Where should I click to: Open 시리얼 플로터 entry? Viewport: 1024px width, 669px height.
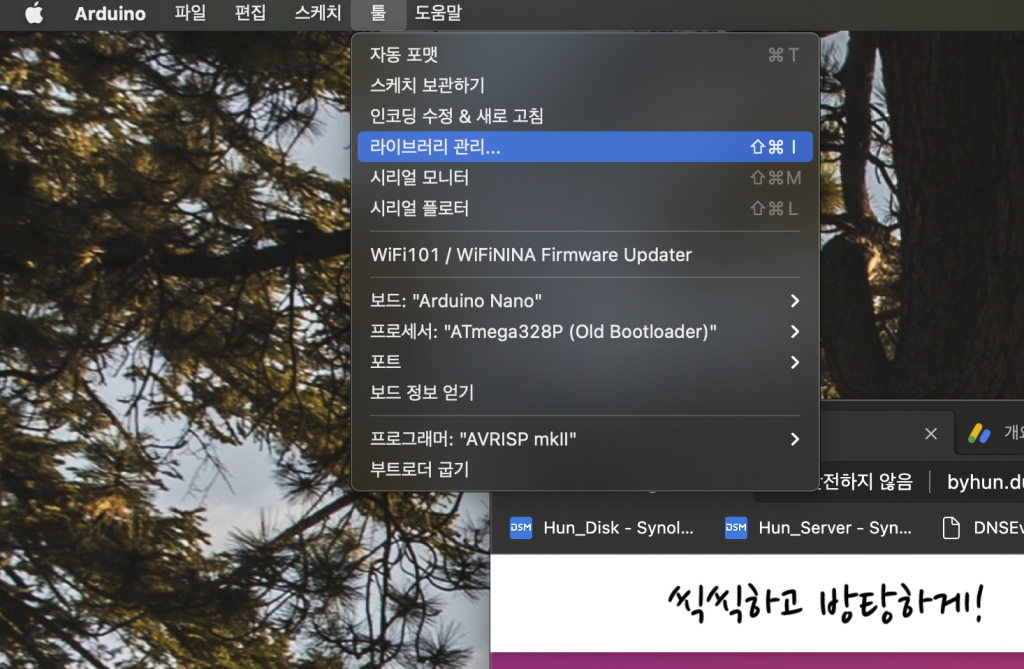click(x=585, y=208)
